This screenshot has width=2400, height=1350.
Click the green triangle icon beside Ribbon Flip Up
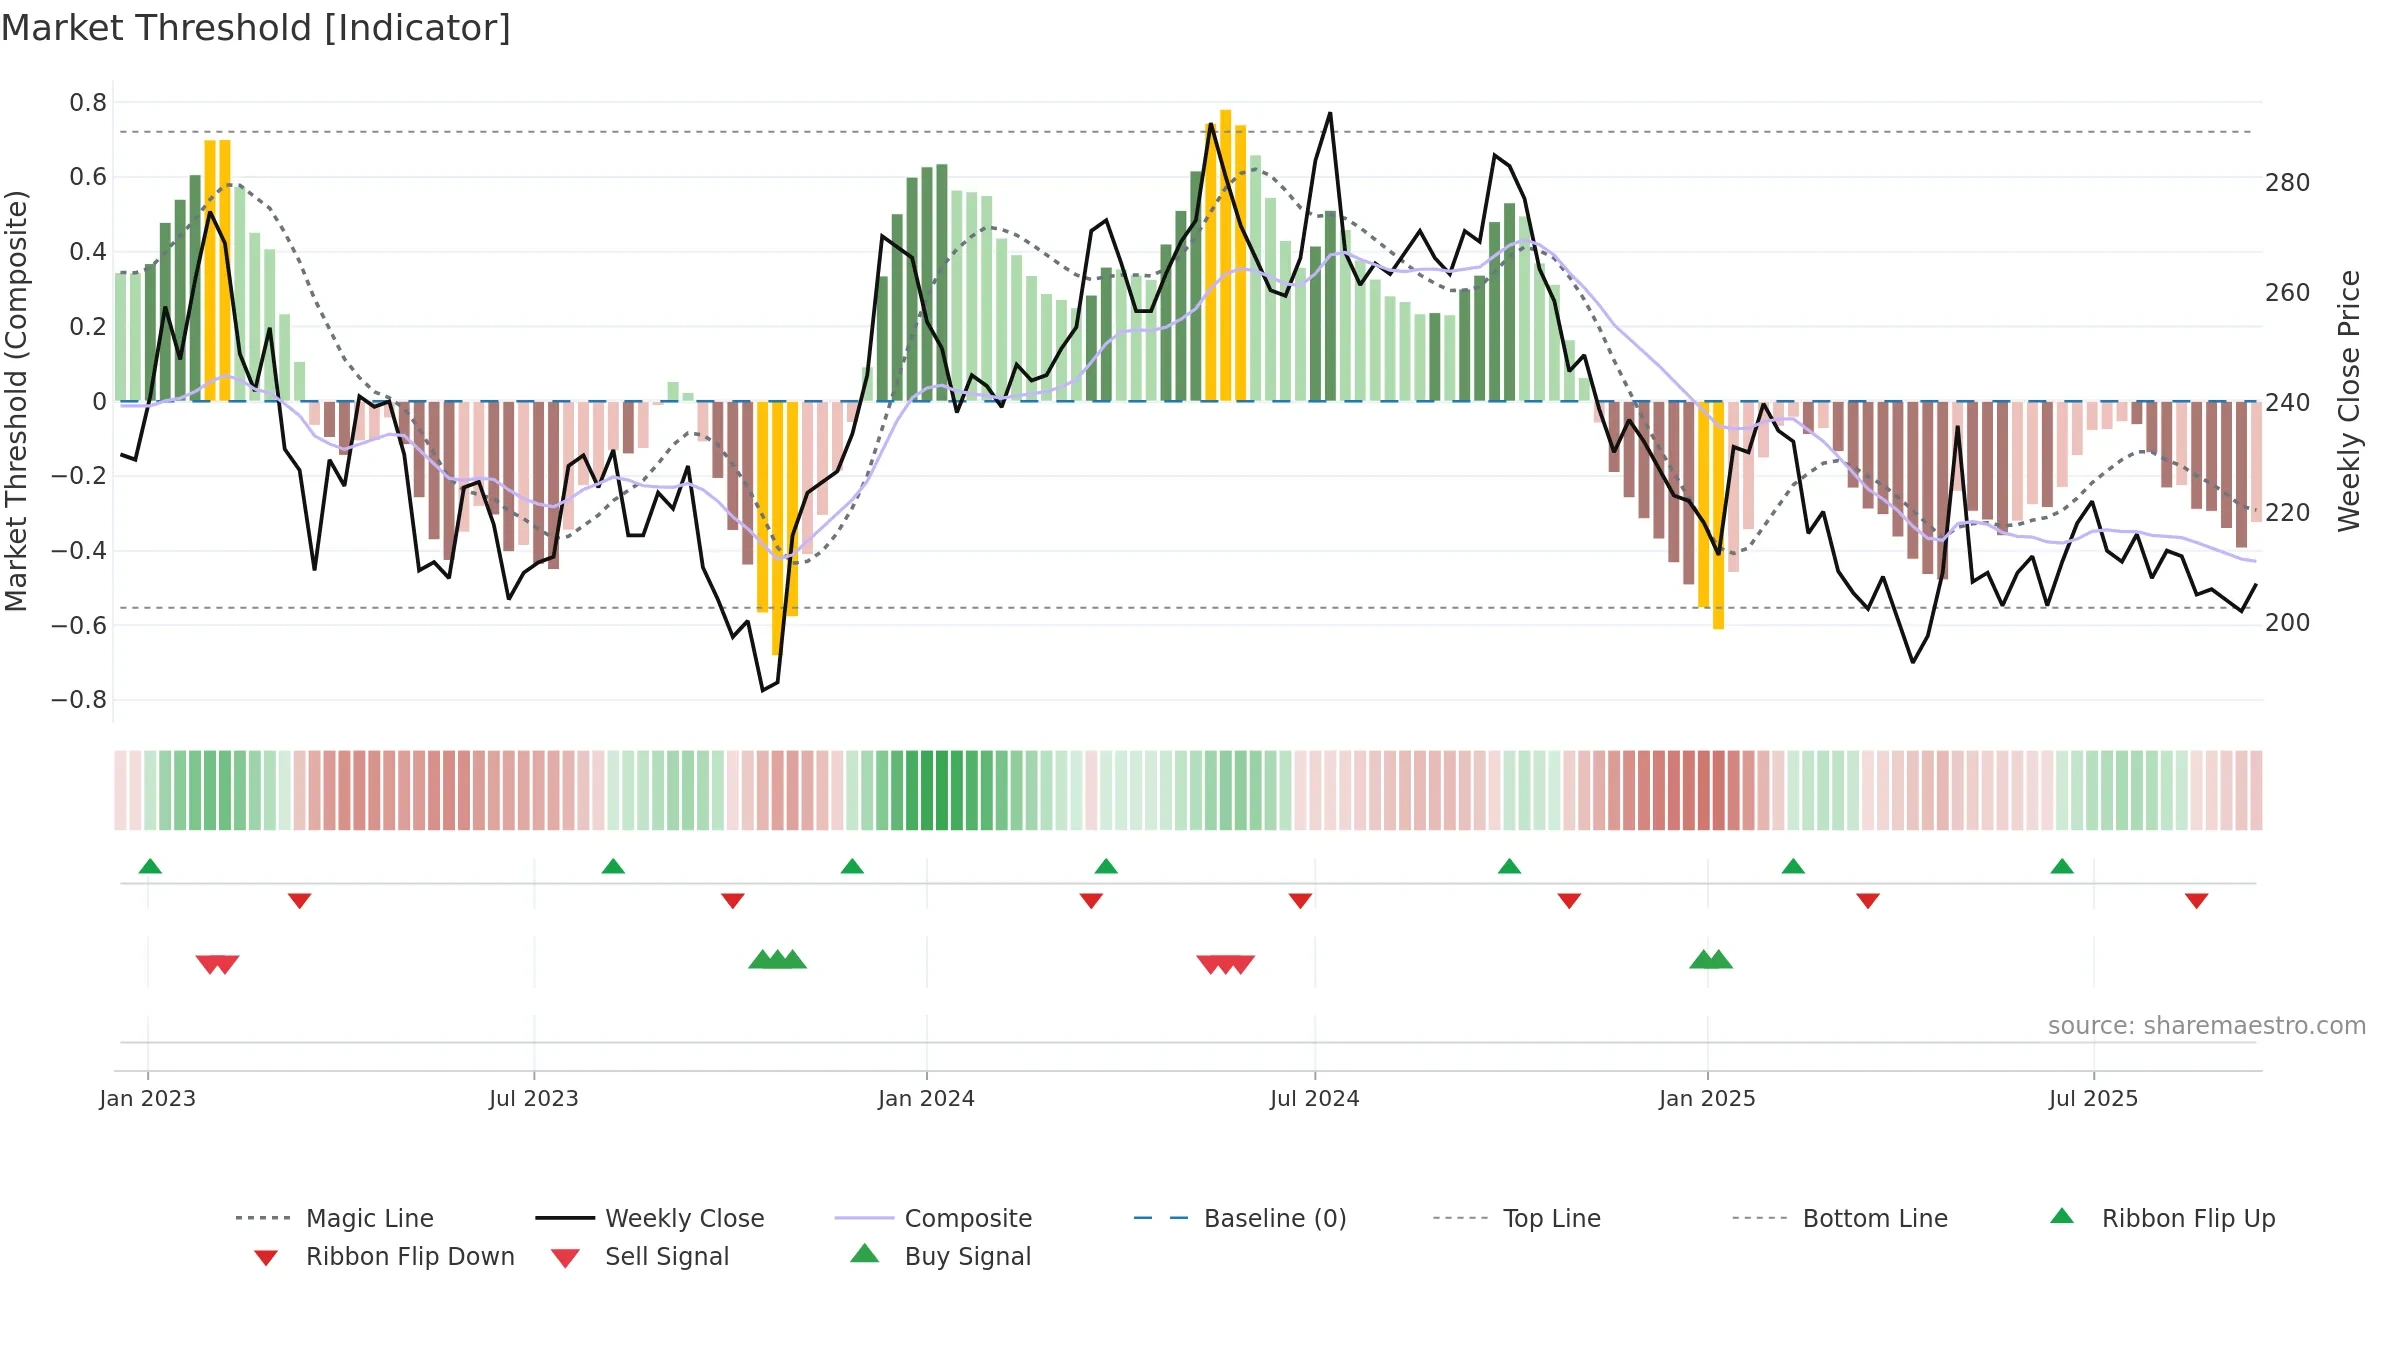[x=2062, y=1216]
